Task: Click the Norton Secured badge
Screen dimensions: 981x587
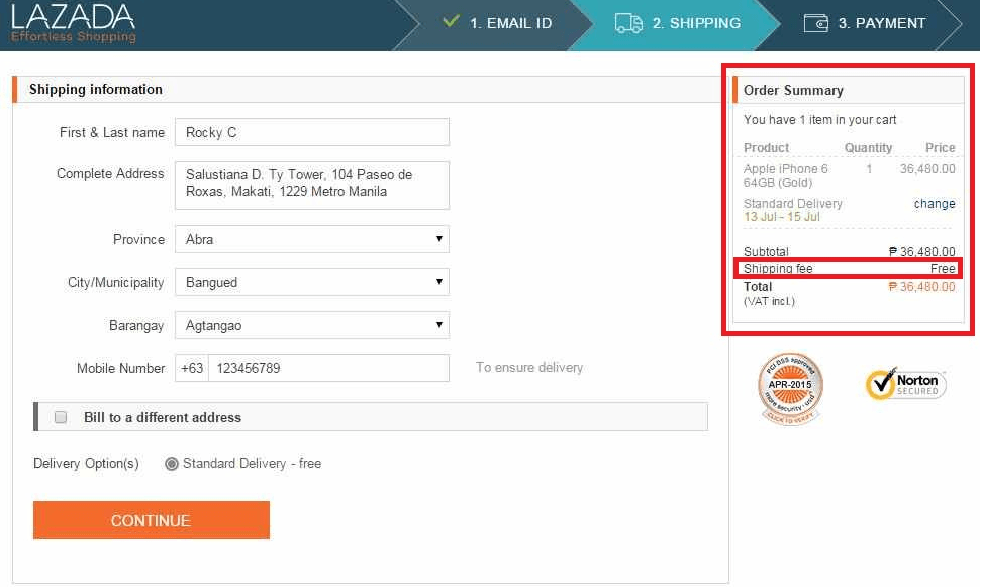Action: (x=903, y=383)
